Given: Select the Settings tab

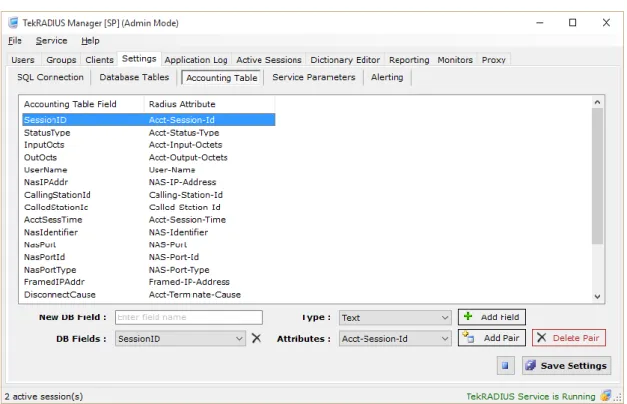Looking at the screenshot, I should 139,59.
